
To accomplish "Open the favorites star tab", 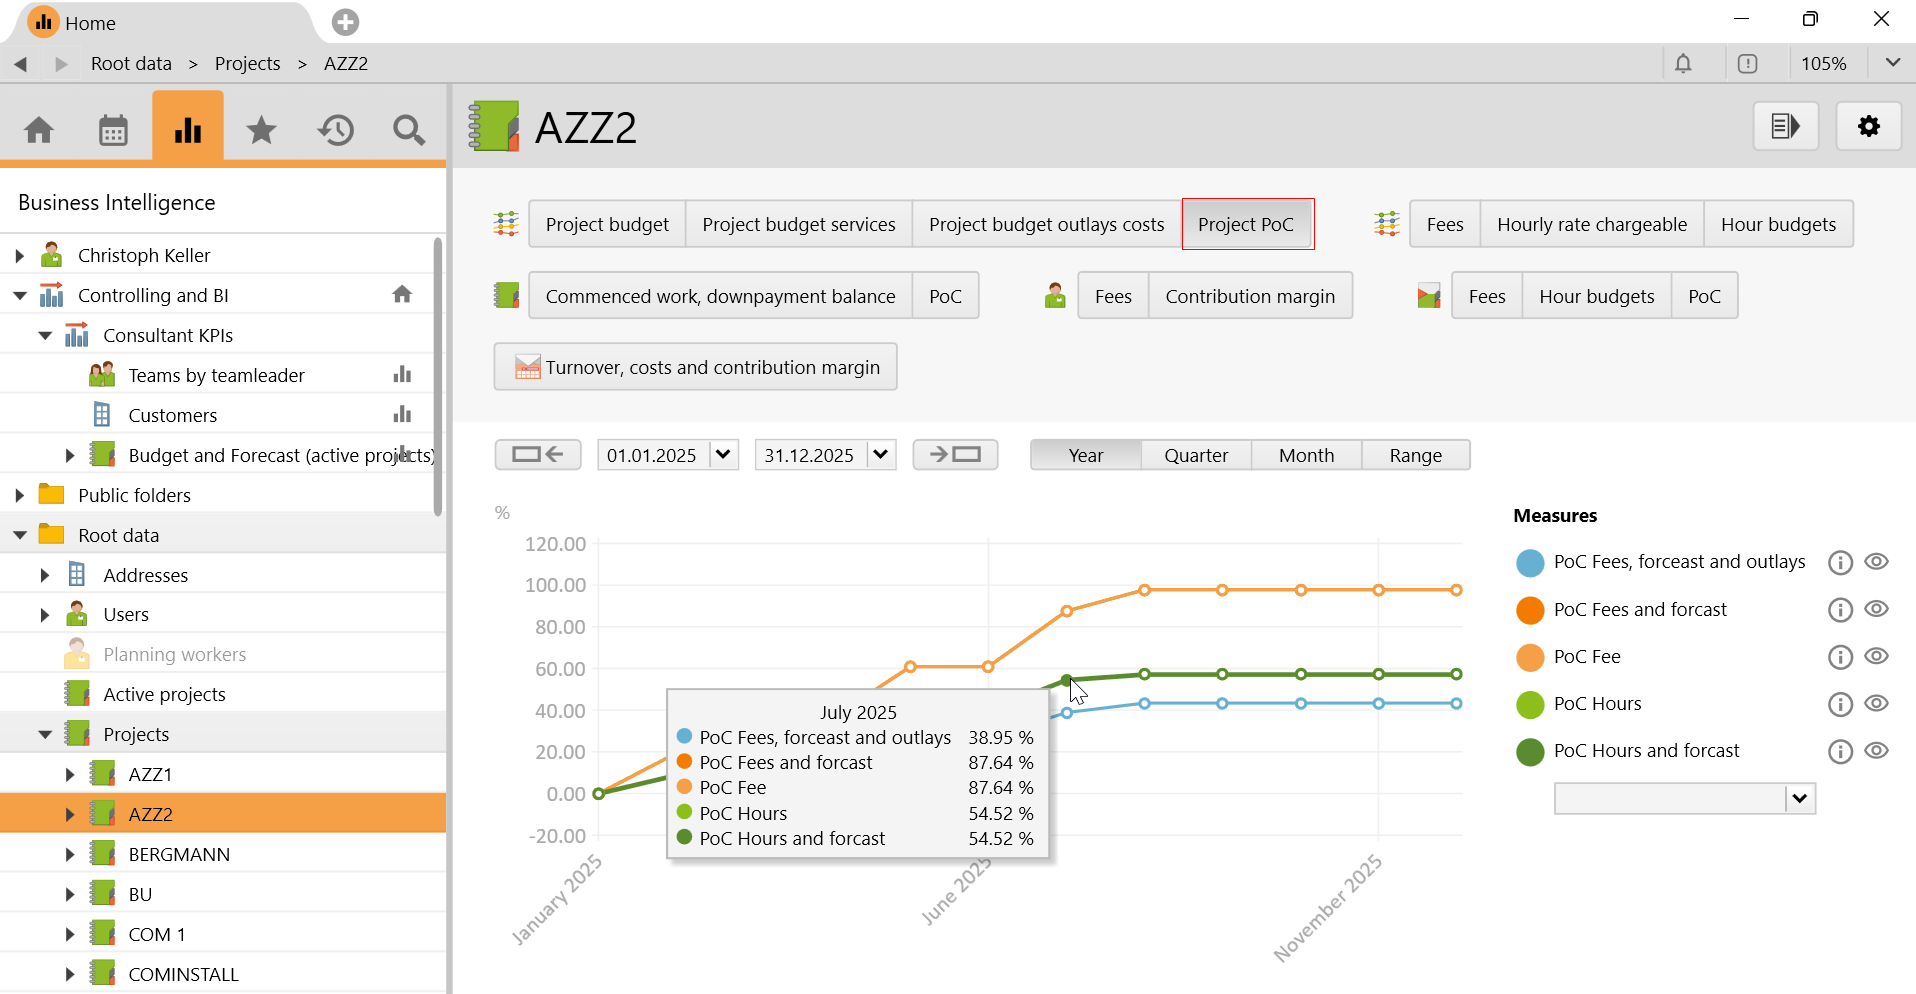I will (x=261, y=130).
